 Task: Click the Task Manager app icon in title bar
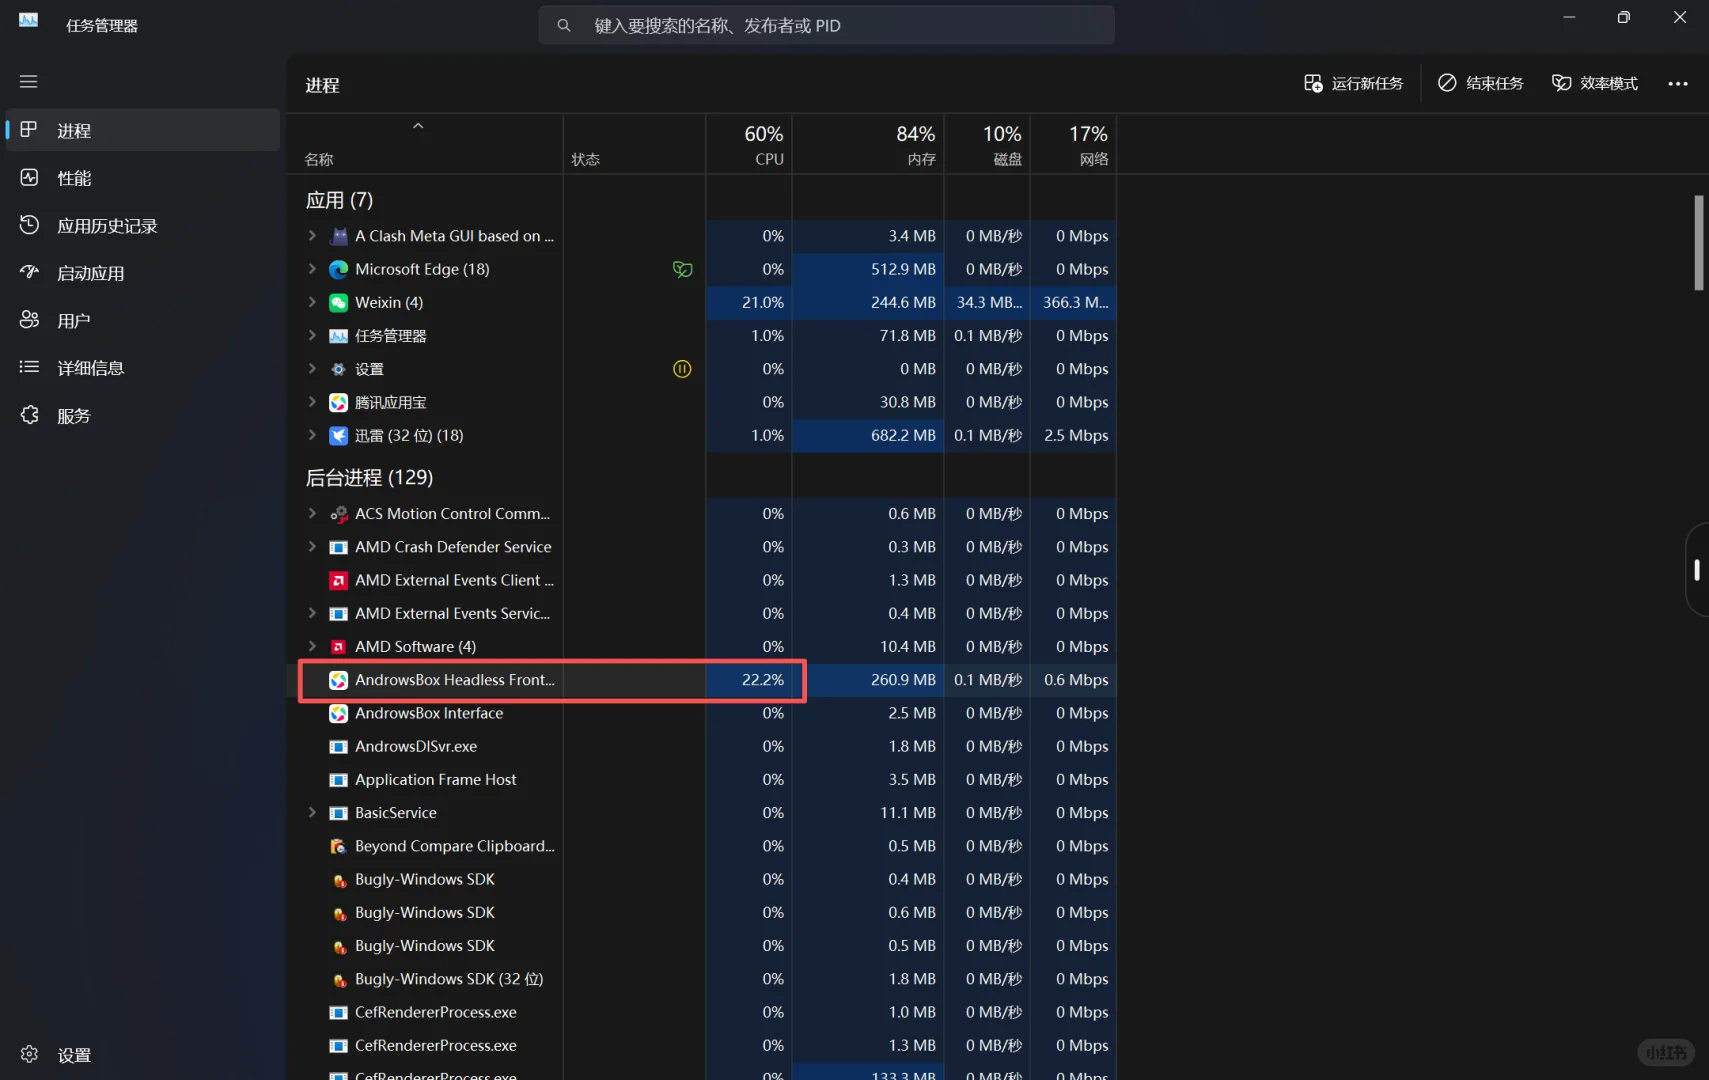[28, 20]
